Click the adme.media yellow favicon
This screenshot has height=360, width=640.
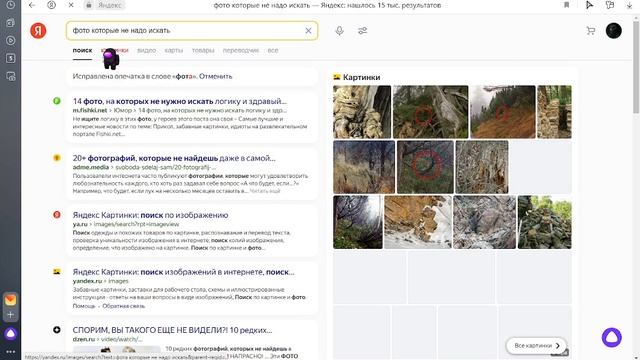(57, 158)
